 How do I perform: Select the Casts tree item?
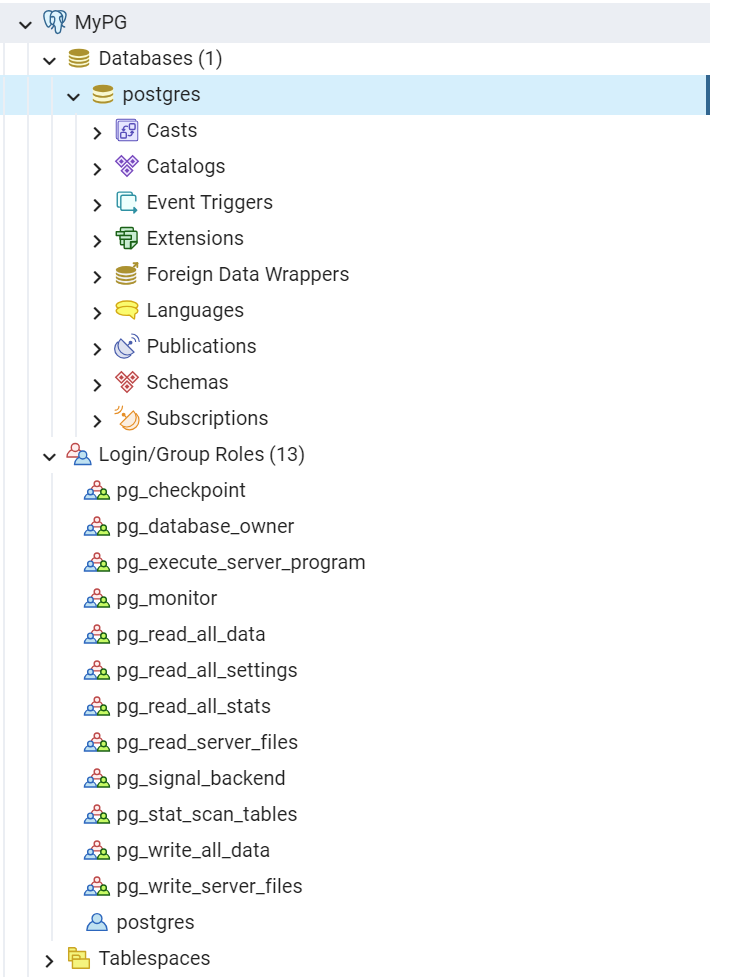coord(172,131)
